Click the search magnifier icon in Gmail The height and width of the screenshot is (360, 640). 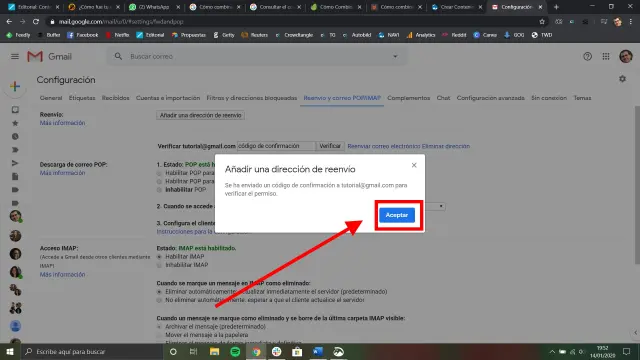tap(118, 56)
